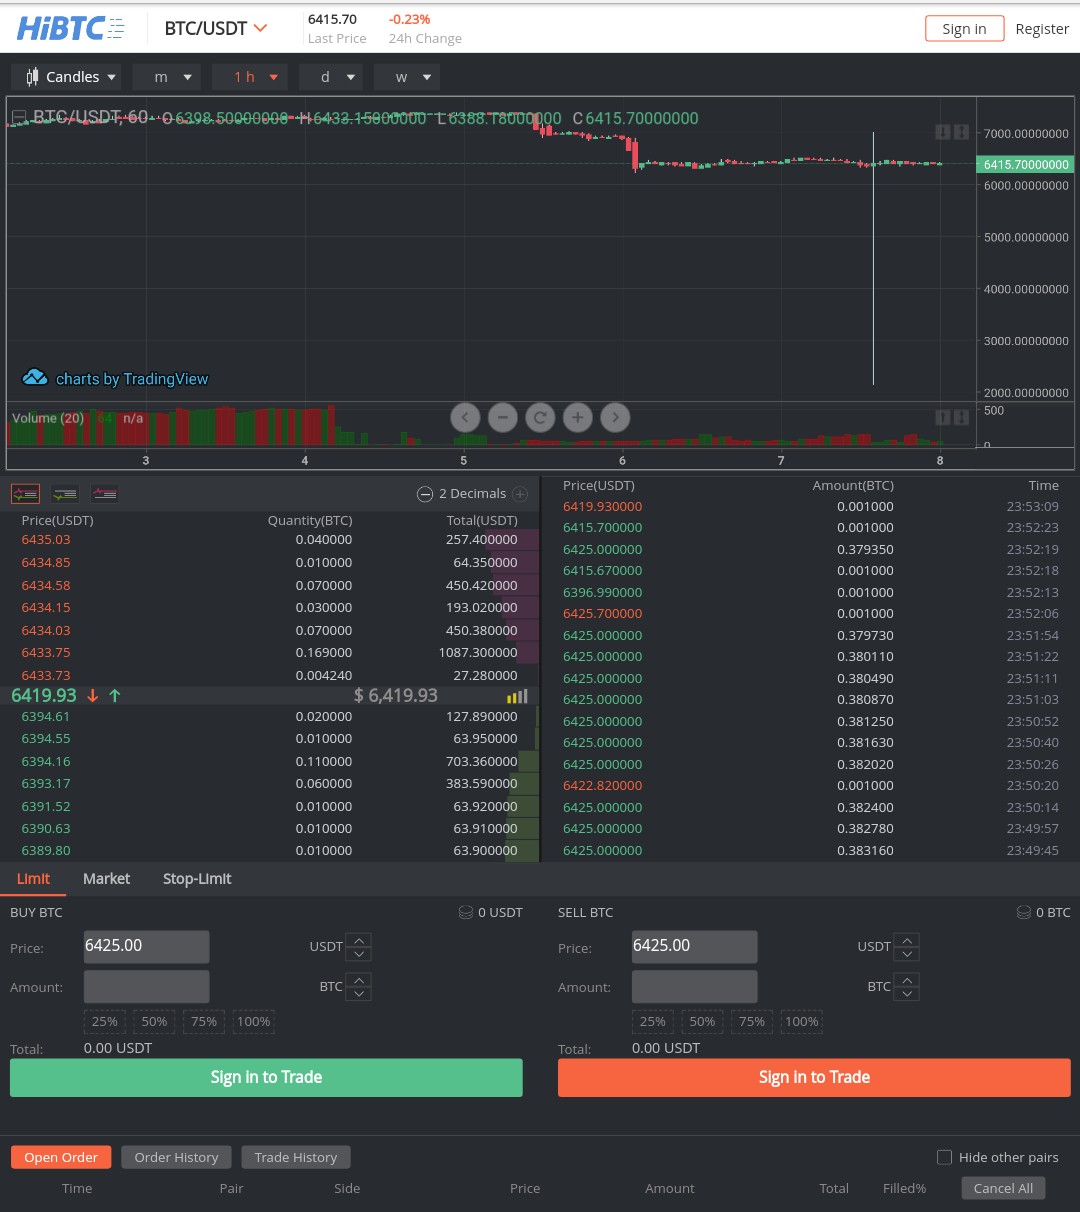Viewport: 1080px width, 1212px height.
Task: Decrement the sell amount BTC stepper down
Action: coord(907,993)
